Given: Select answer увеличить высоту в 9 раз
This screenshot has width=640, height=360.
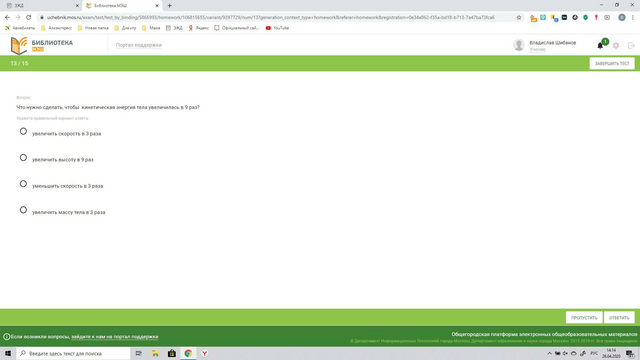Looking at the screenshot, I should 23,158.
